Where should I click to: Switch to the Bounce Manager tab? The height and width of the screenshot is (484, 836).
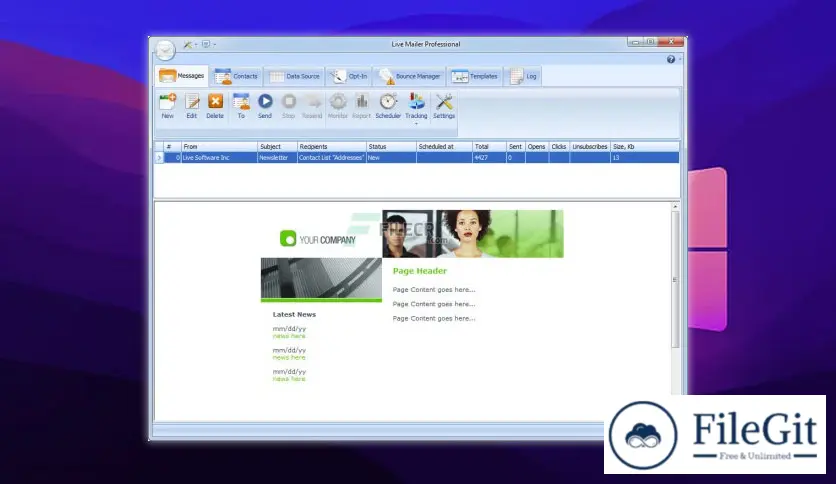coord(409,76)
